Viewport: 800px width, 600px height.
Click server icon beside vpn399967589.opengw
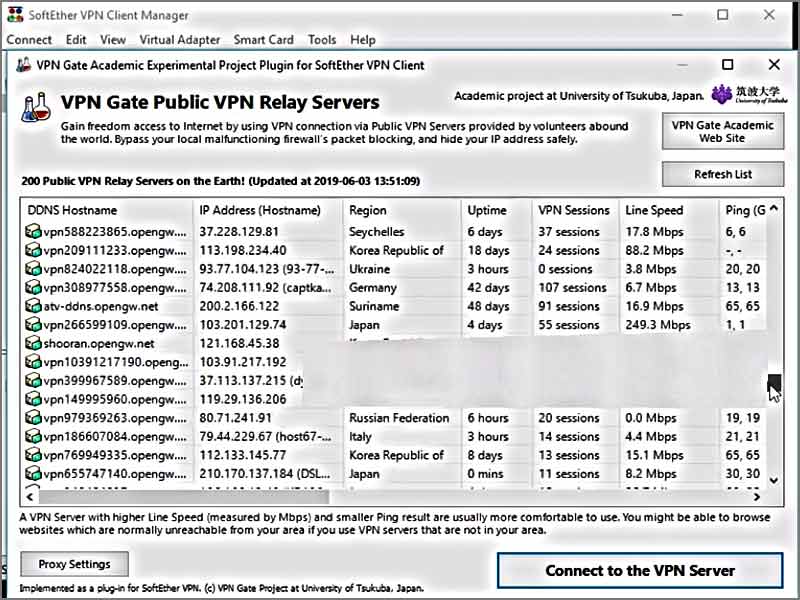(x=33, y=381)
